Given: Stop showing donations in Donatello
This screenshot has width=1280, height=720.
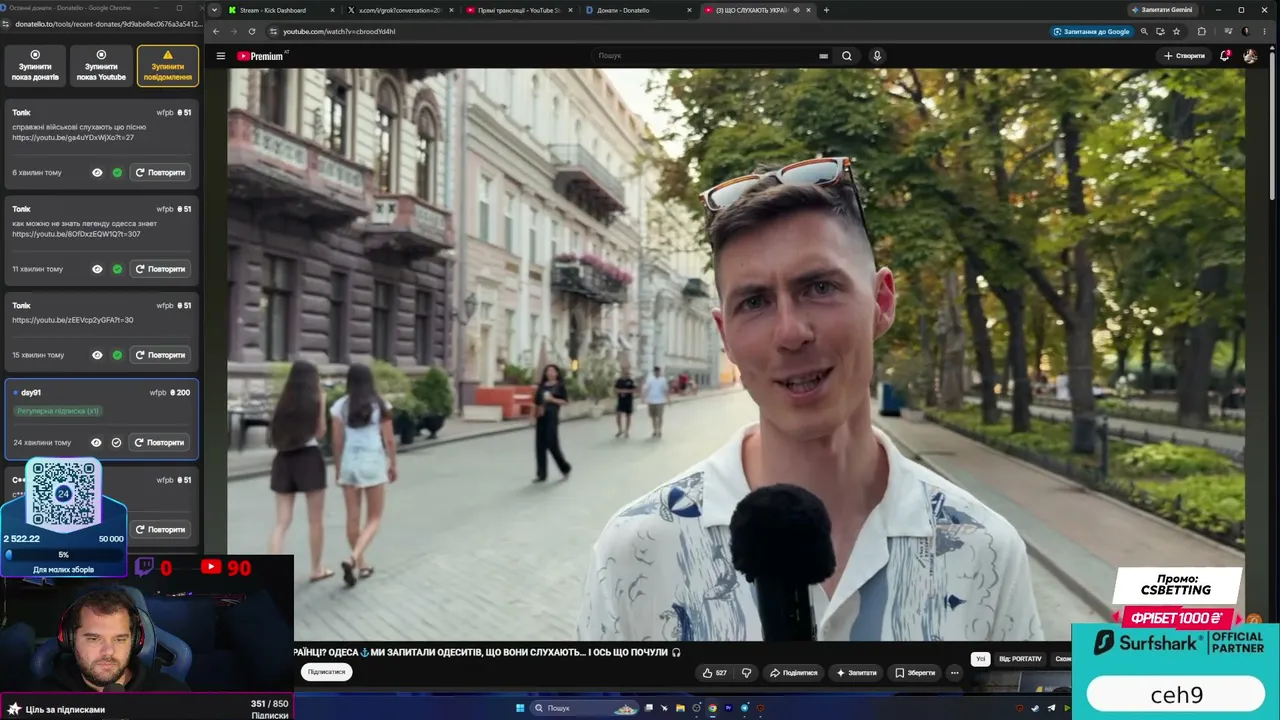Looking at the screenshot, I should coord(35,65).
